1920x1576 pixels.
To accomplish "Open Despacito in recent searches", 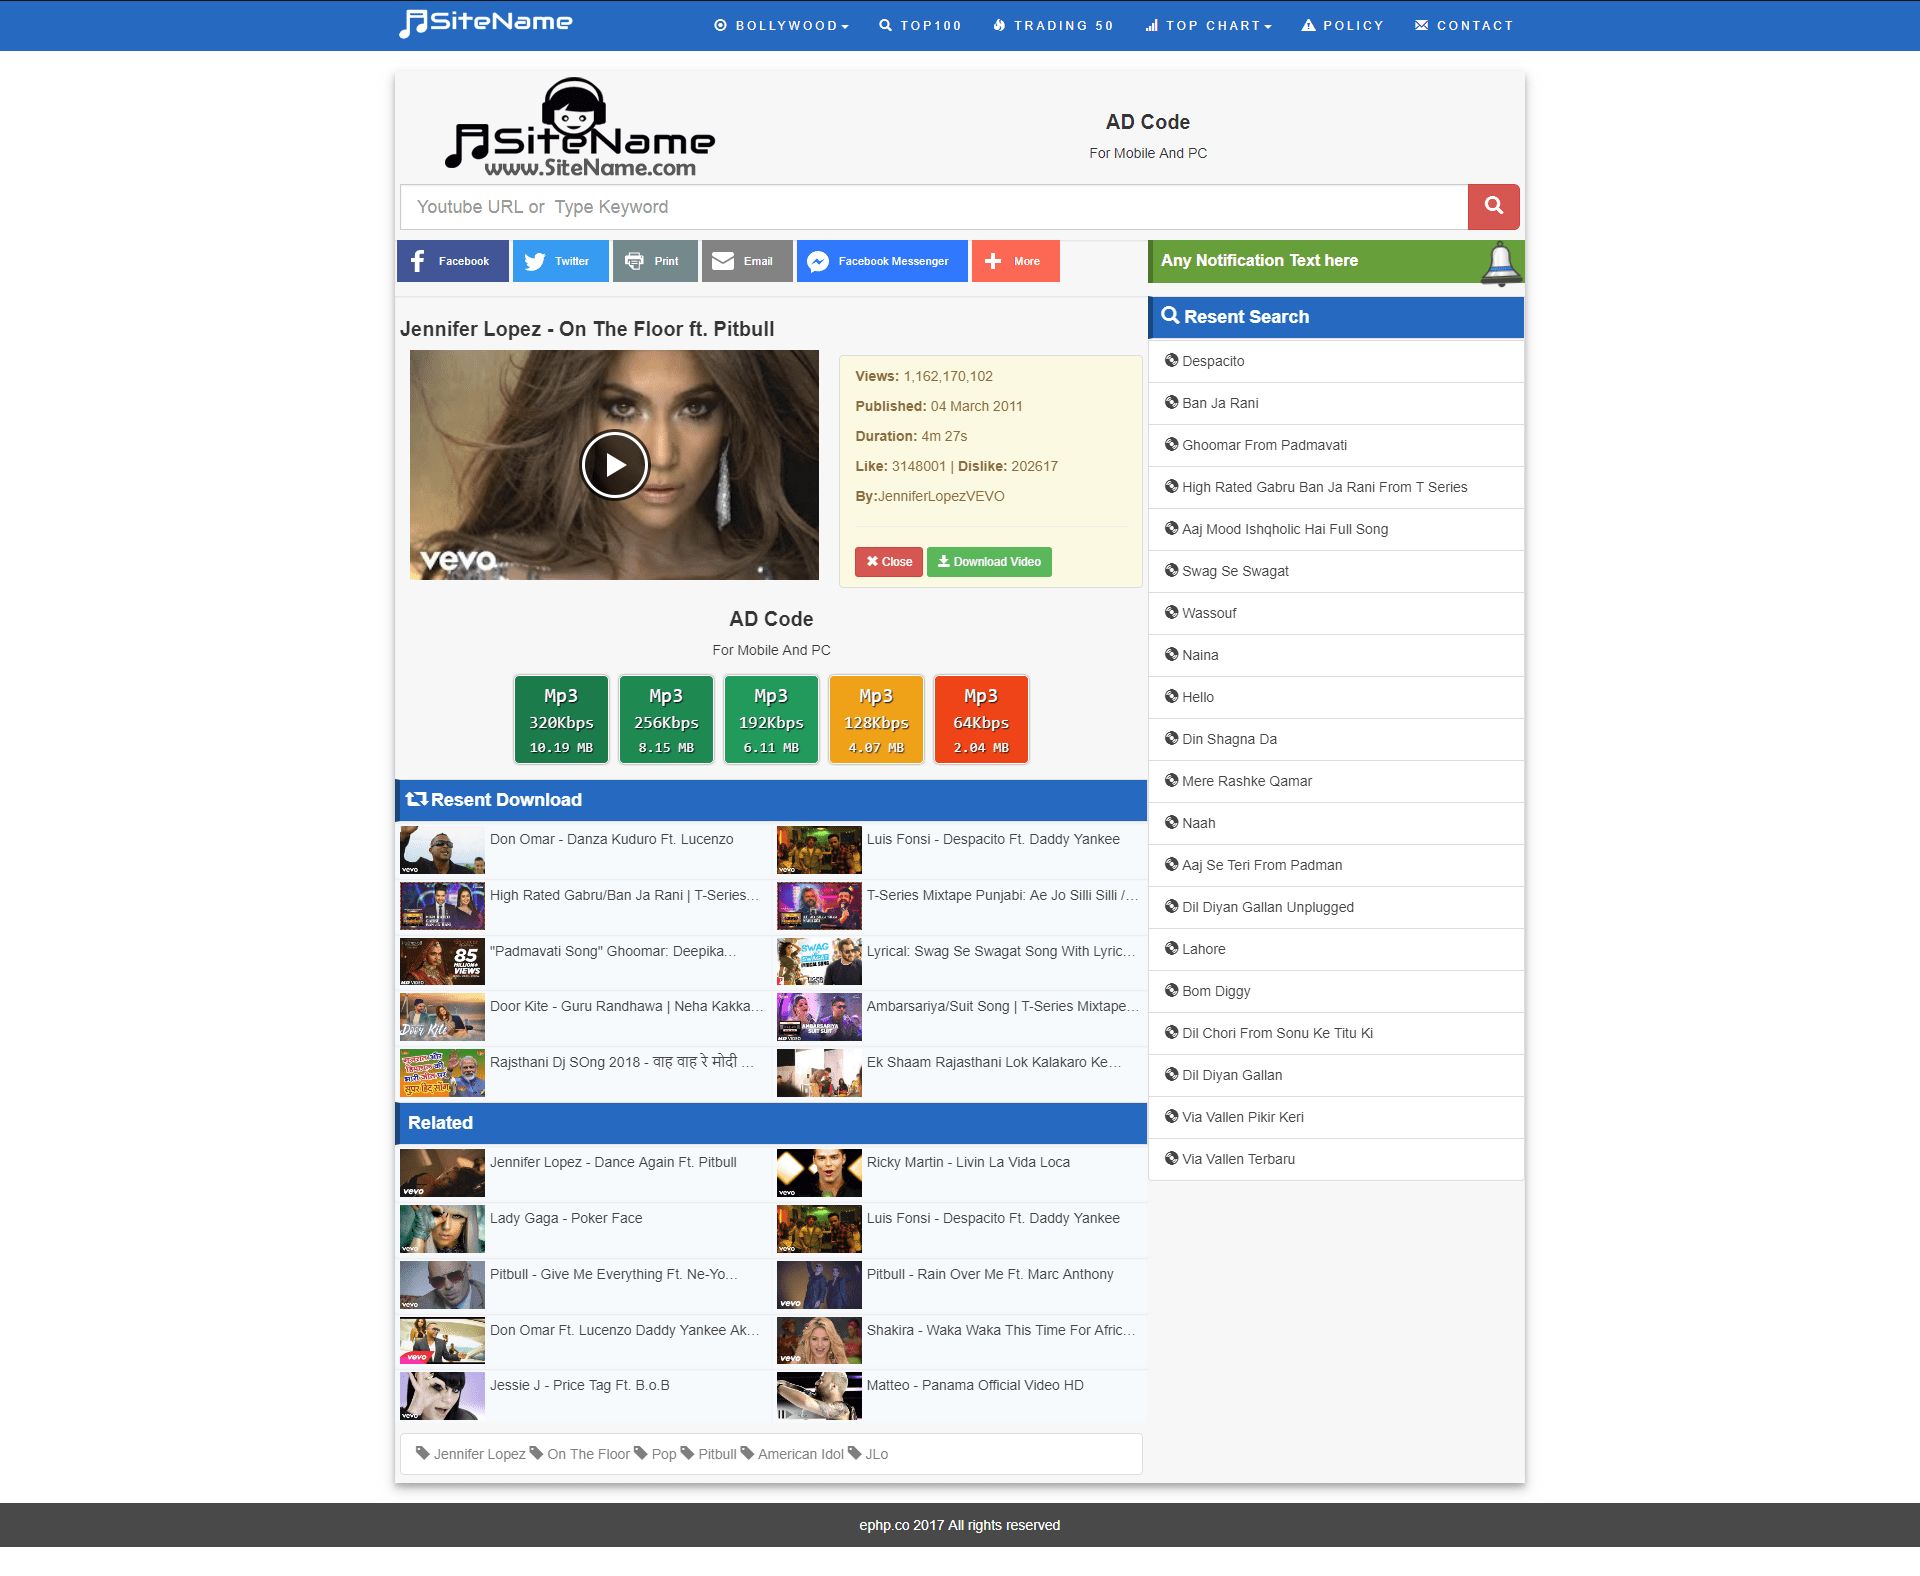I will tap(1212, 361).
